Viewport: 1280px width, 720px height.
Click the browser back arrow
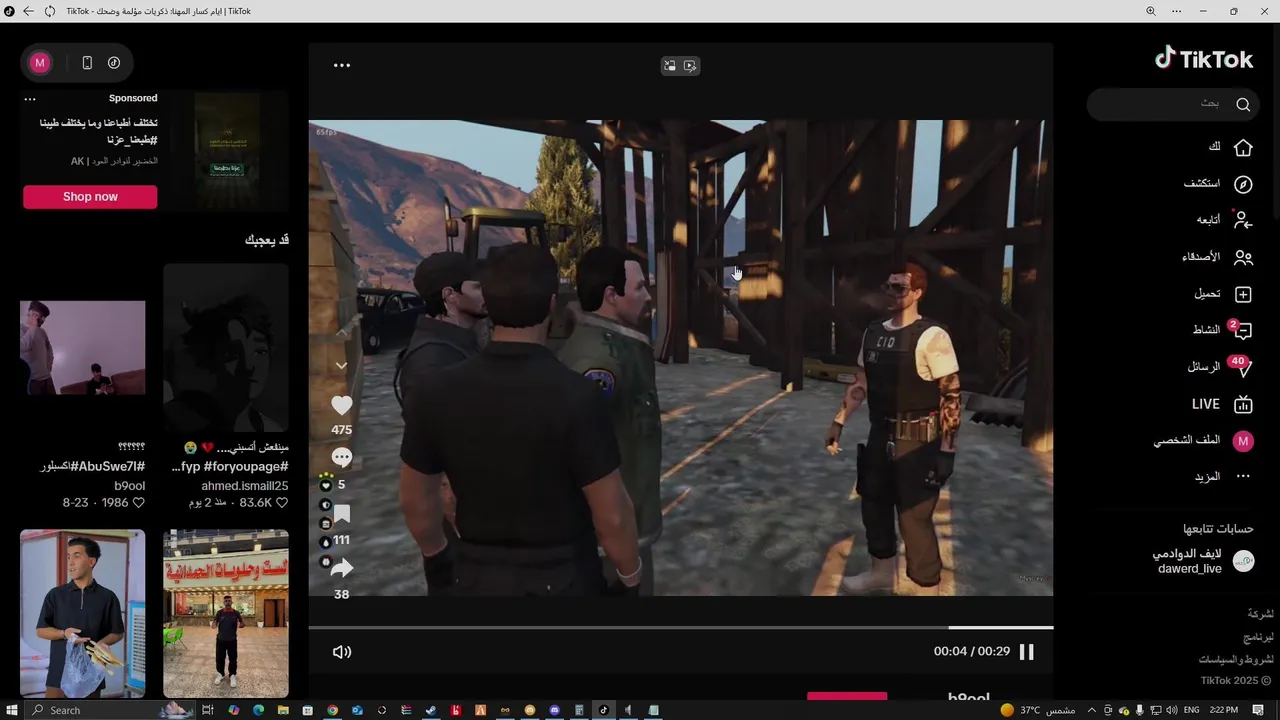pyautogui.click(x=28, y=11)
